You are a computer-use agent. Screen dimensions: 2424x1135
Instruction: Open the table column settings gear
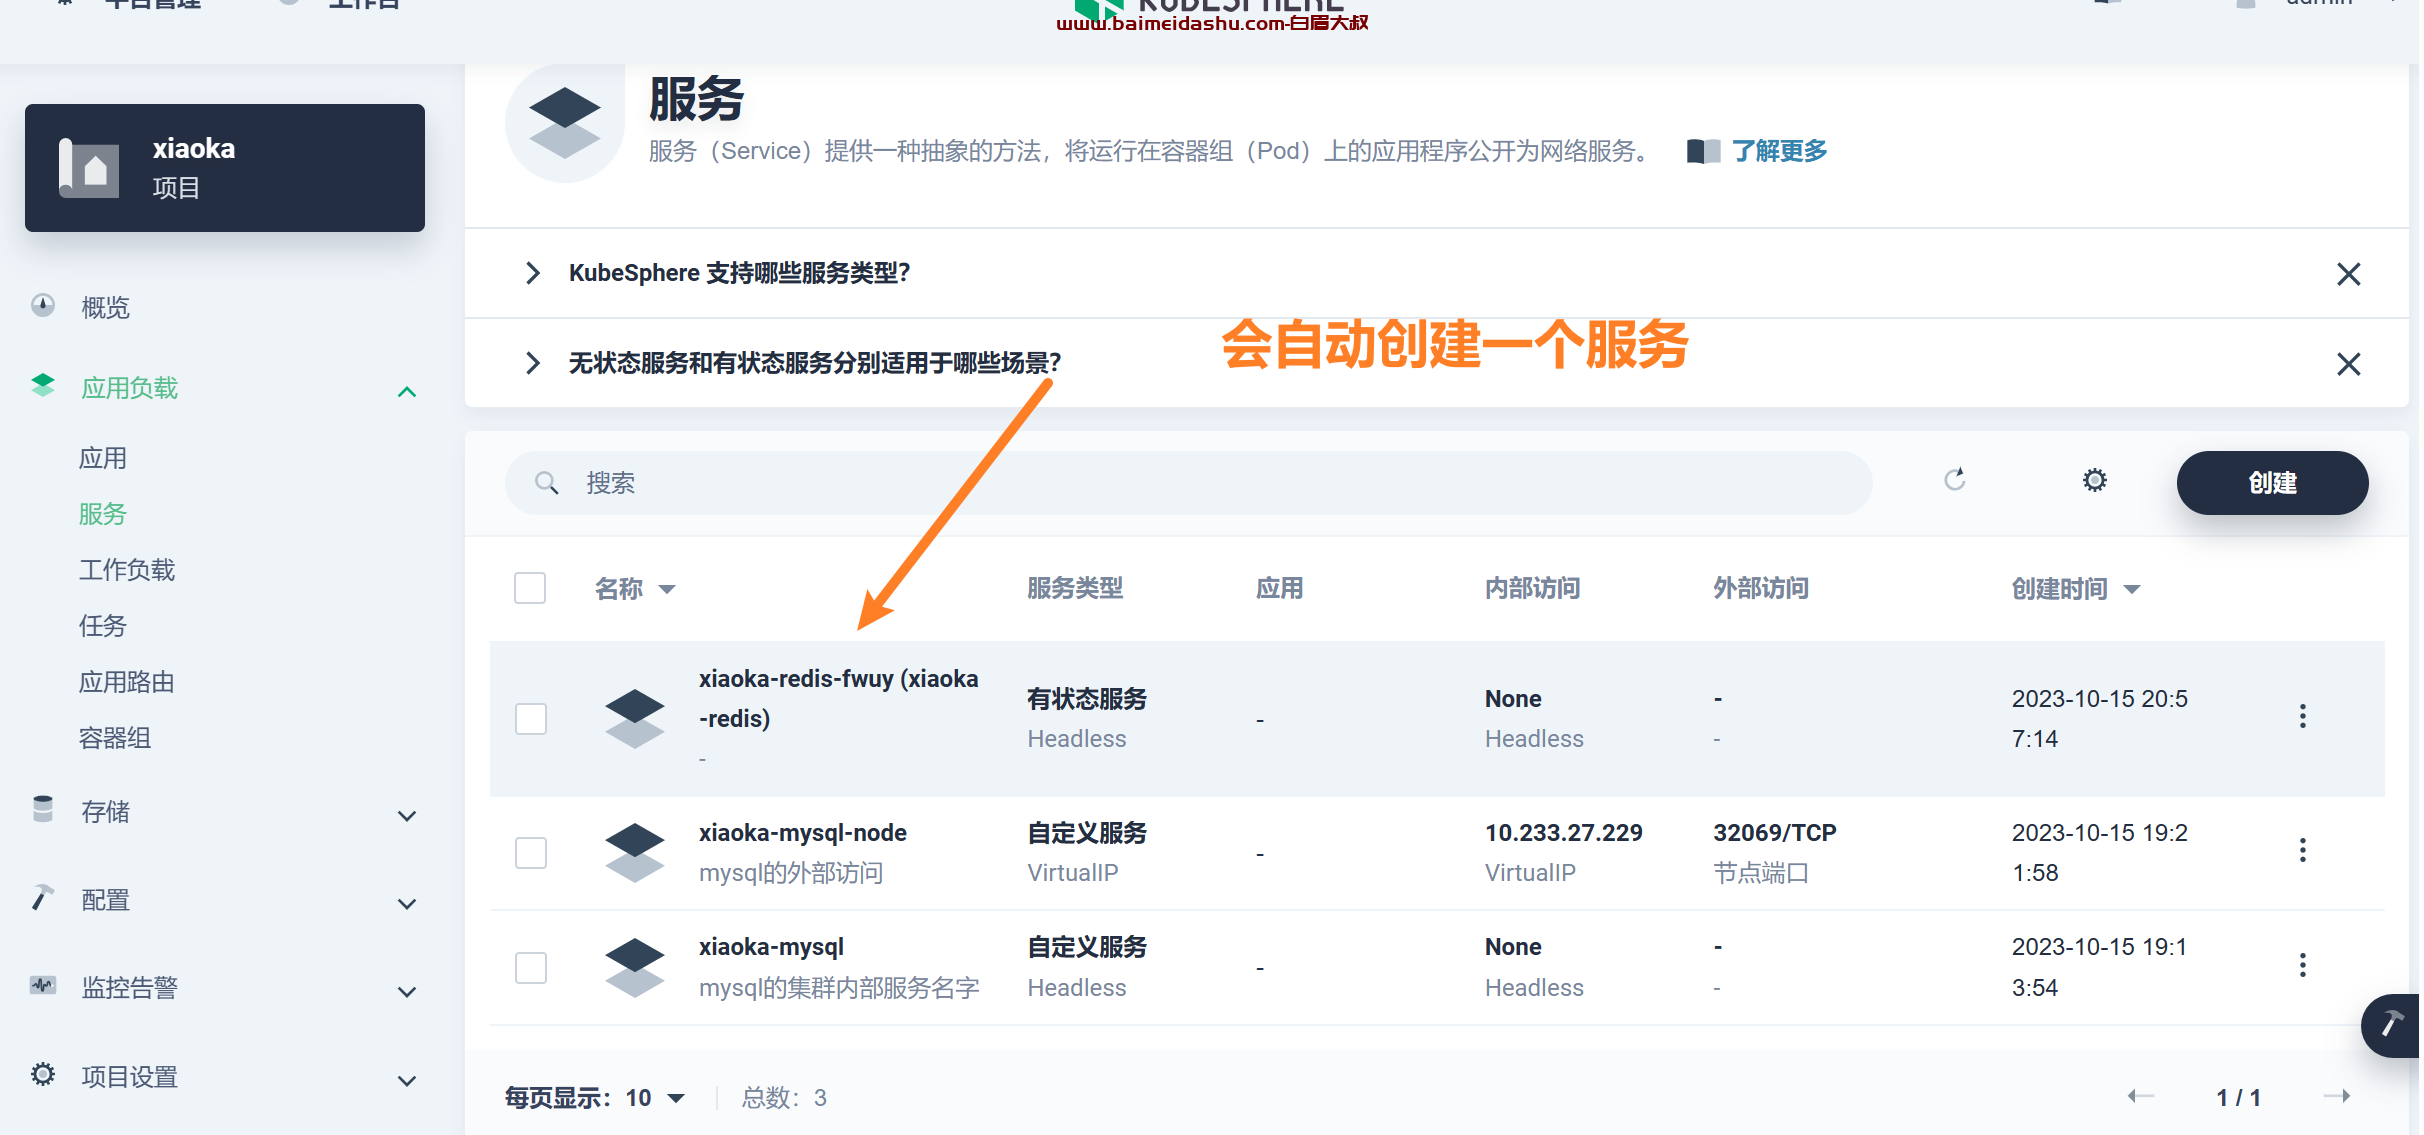2094,480
